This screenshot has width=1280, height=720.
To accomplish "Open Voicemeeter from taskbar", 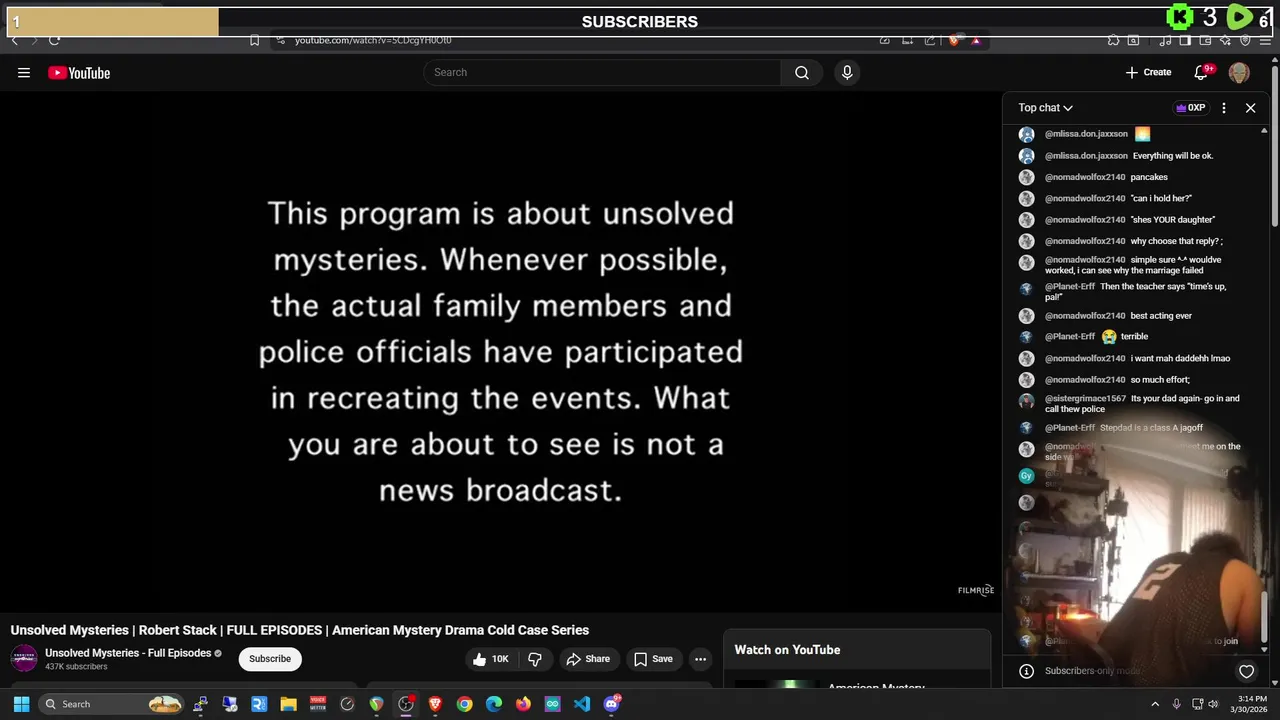I will [318, 704].
